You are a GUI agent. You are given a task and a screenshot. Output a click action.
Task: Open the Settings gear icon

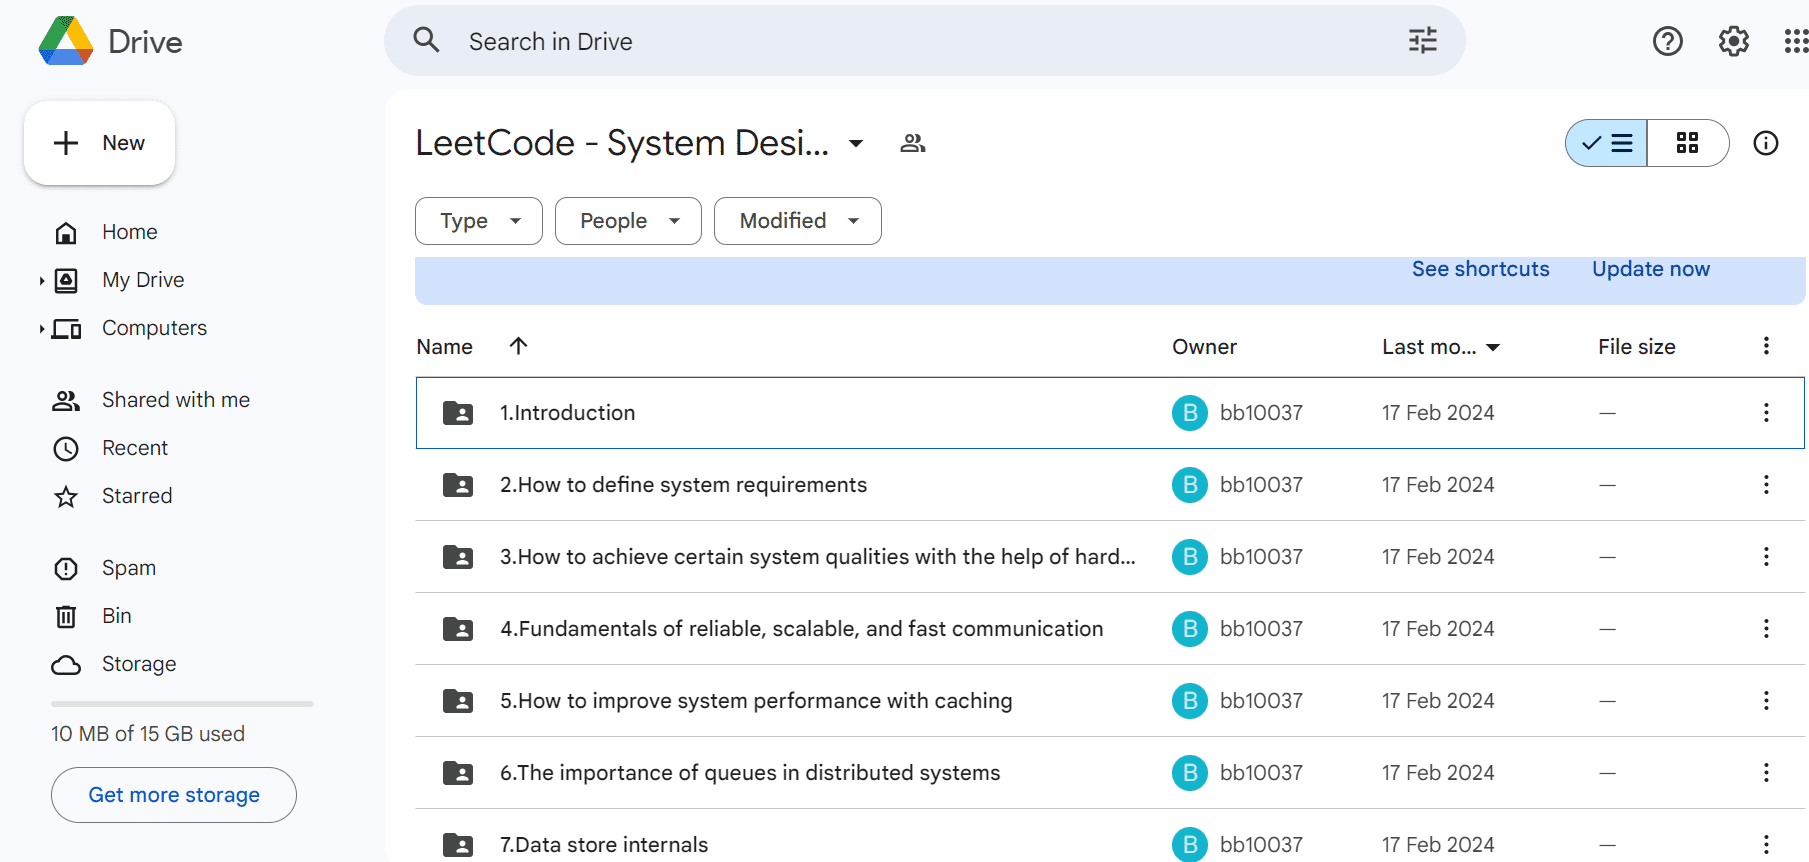[x=1733, y=41]
